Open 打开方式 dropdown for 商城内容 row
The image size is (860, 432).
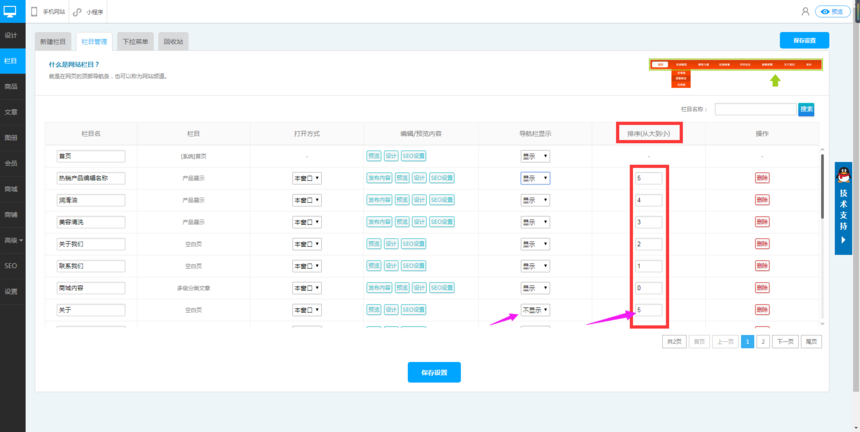click(x=307, y=288)
